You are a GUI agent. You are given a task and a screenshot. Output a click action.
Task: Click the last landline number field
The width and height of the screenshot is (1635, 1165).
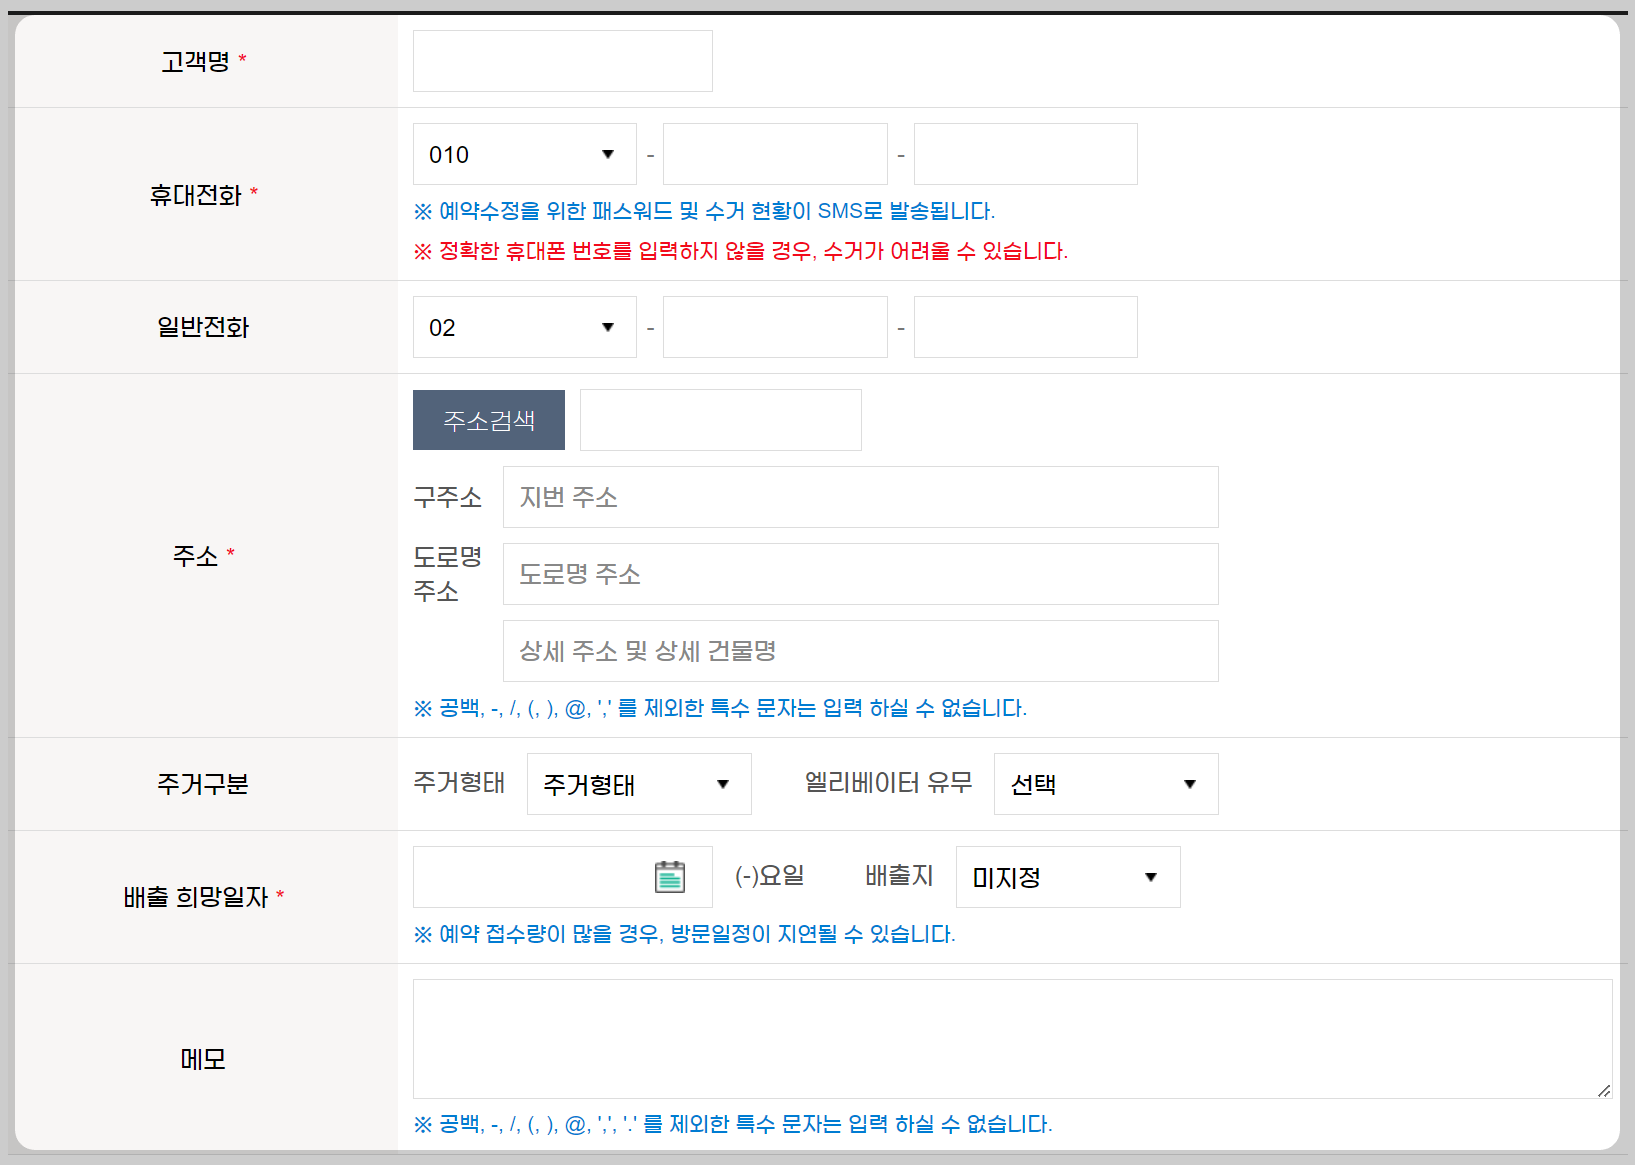(x=1025, y=327)
